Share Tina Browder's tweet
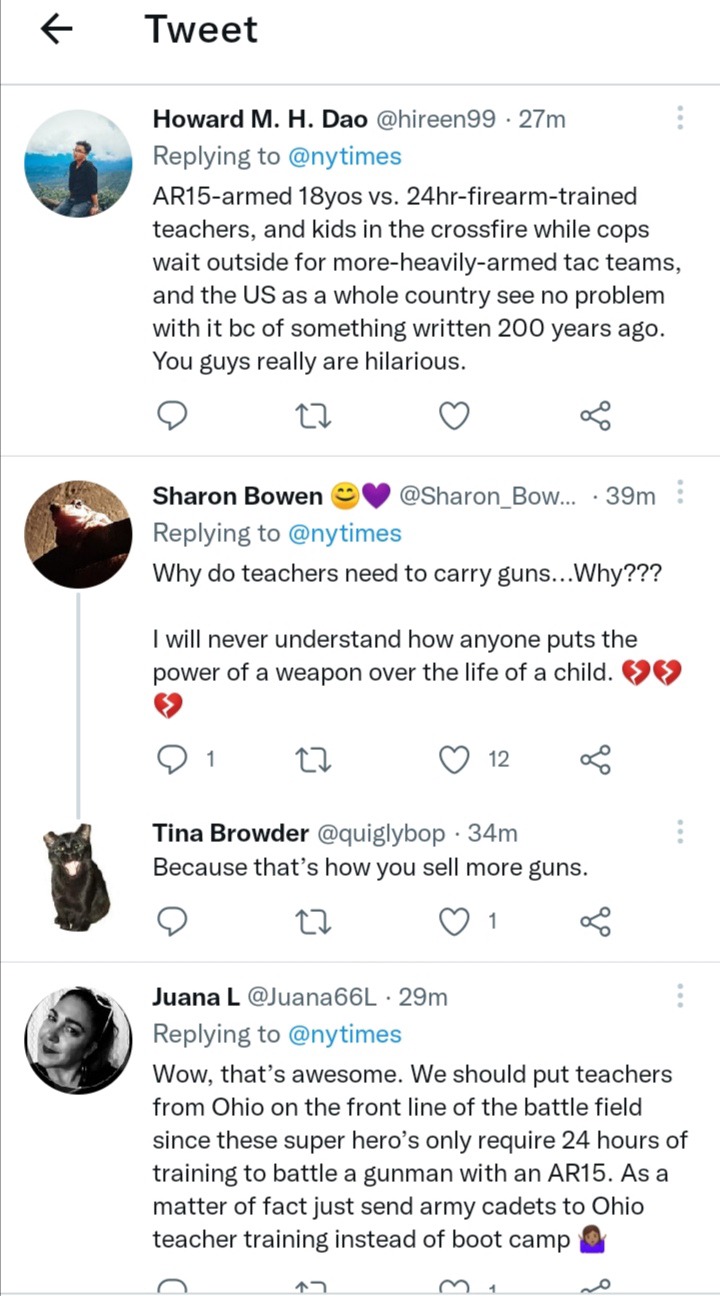Image resolution: width=720 pixels, height=1296 pixels. point(595,921)
